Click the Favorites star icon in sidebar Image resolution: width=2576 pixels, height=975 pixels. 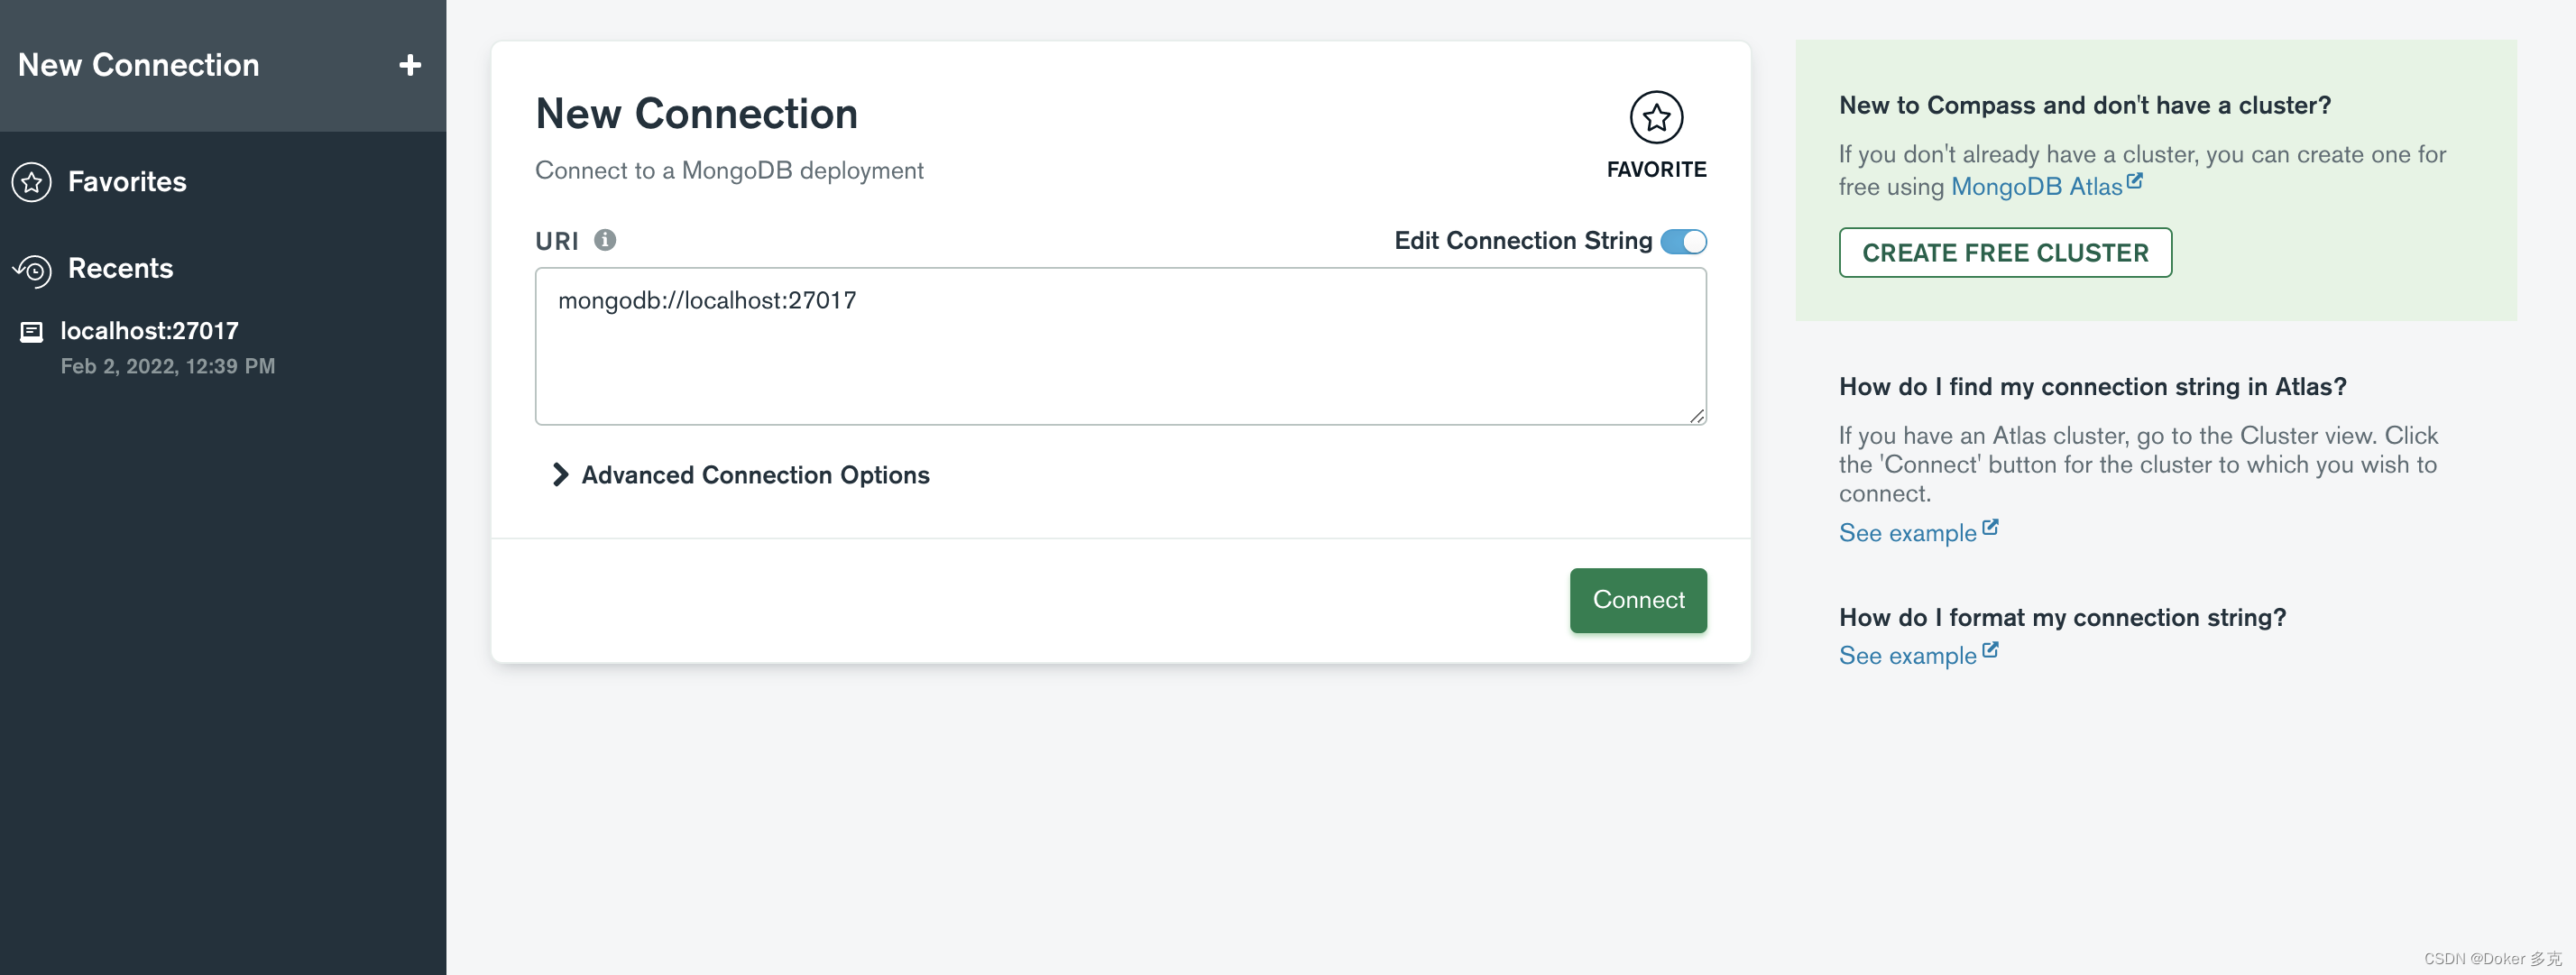(x=31, y=181)
